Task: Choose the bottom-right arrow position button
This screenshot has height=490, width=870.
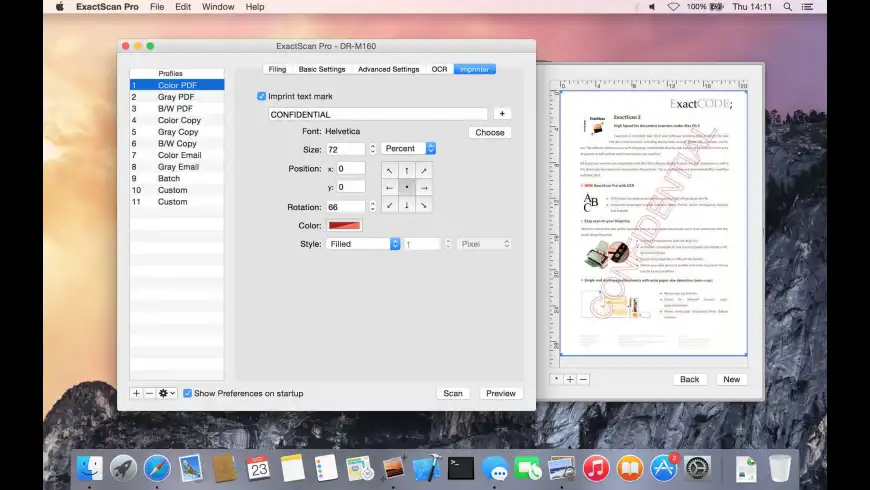Action: pyautogui.click(x=424, y=206)
